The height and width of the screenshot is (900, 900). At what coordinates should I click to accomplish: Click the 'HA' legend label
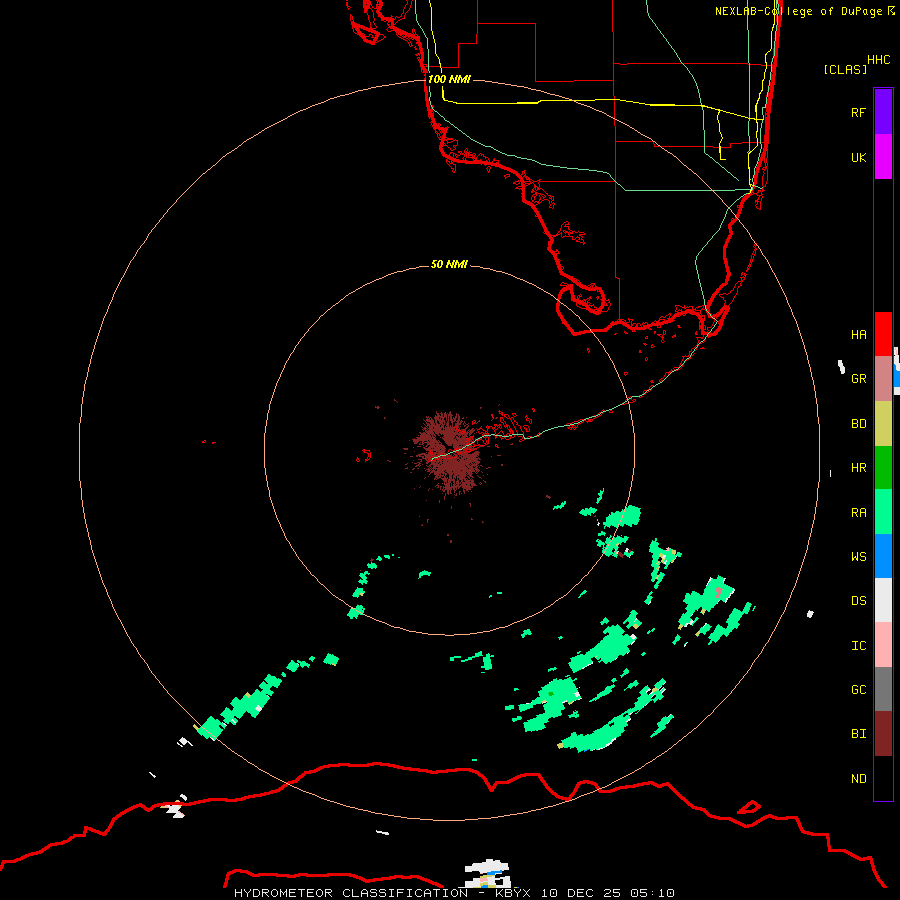click(858, 335)
